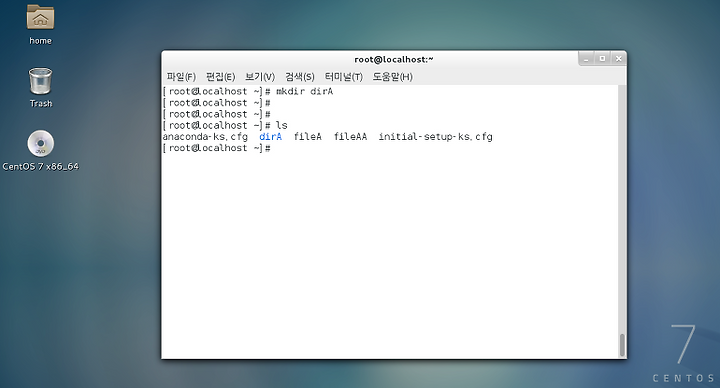Screen dimensions: 720x388
Task: Click fileA in the ls output
Action: (x=308, y=137)
